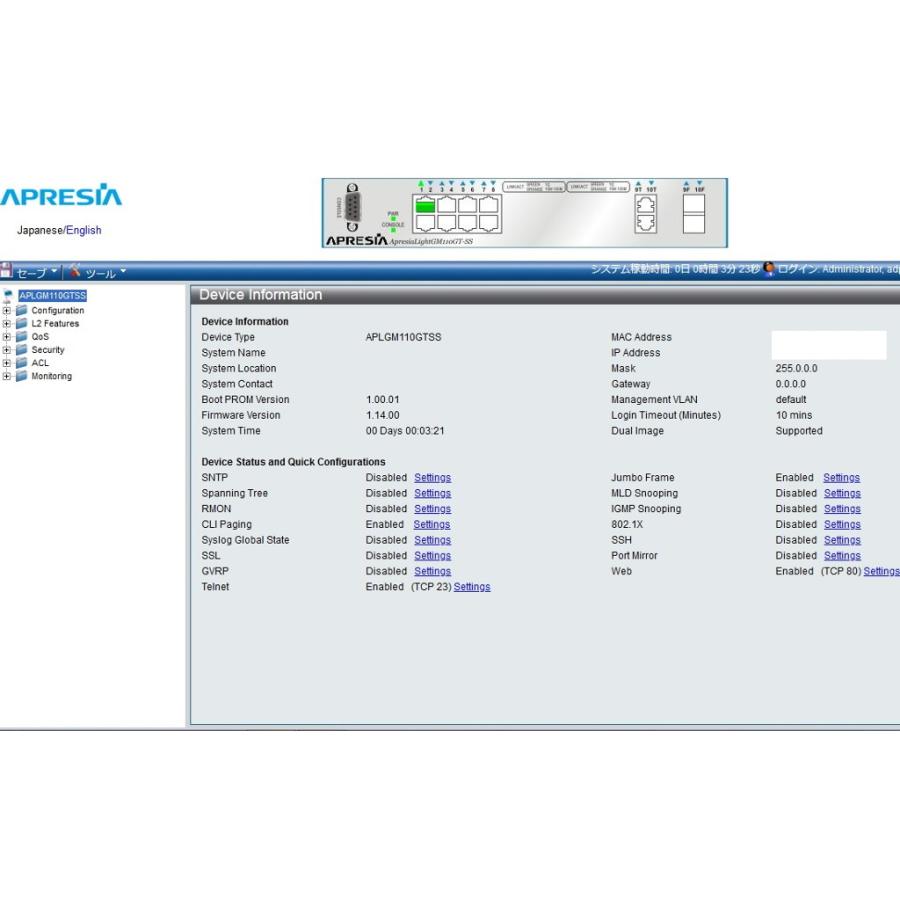Click the APLGM110GTSS device icon in tree

[10, 296]
